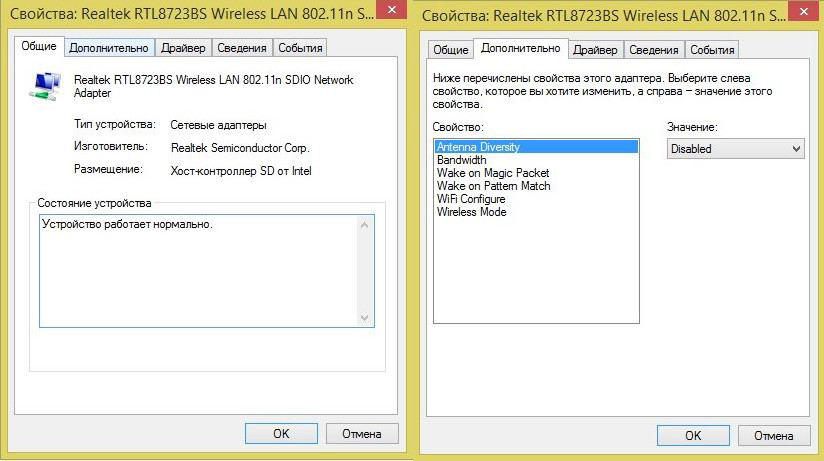Image resolution: width=824 pixels, height=461 pixels.
Task: Cancel with Отмена in the property list dialog
Action: click(773, 436)
